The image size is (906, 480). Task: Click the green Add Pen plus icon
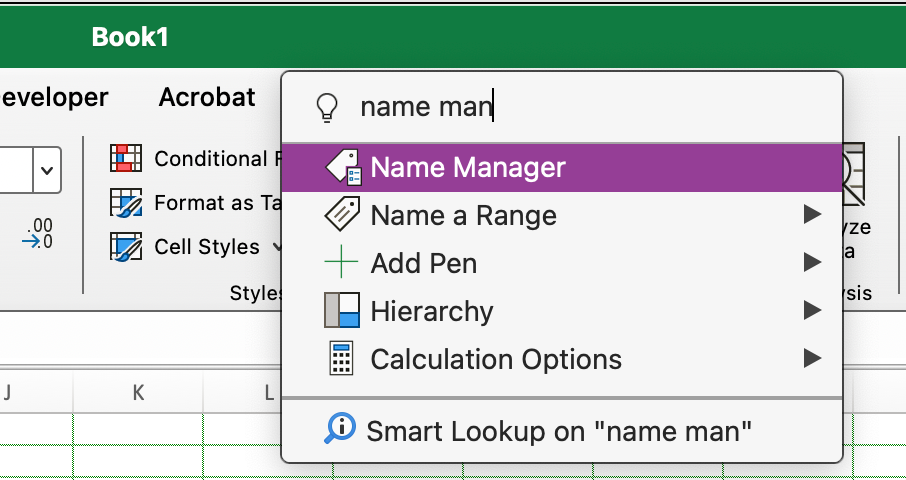pos(342,263)
